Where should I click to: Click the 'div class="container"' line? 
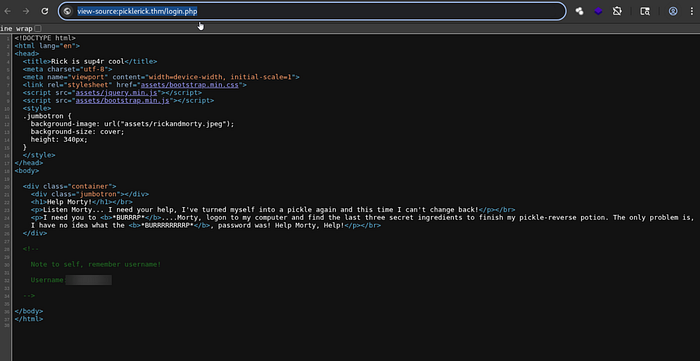point(70,187)
